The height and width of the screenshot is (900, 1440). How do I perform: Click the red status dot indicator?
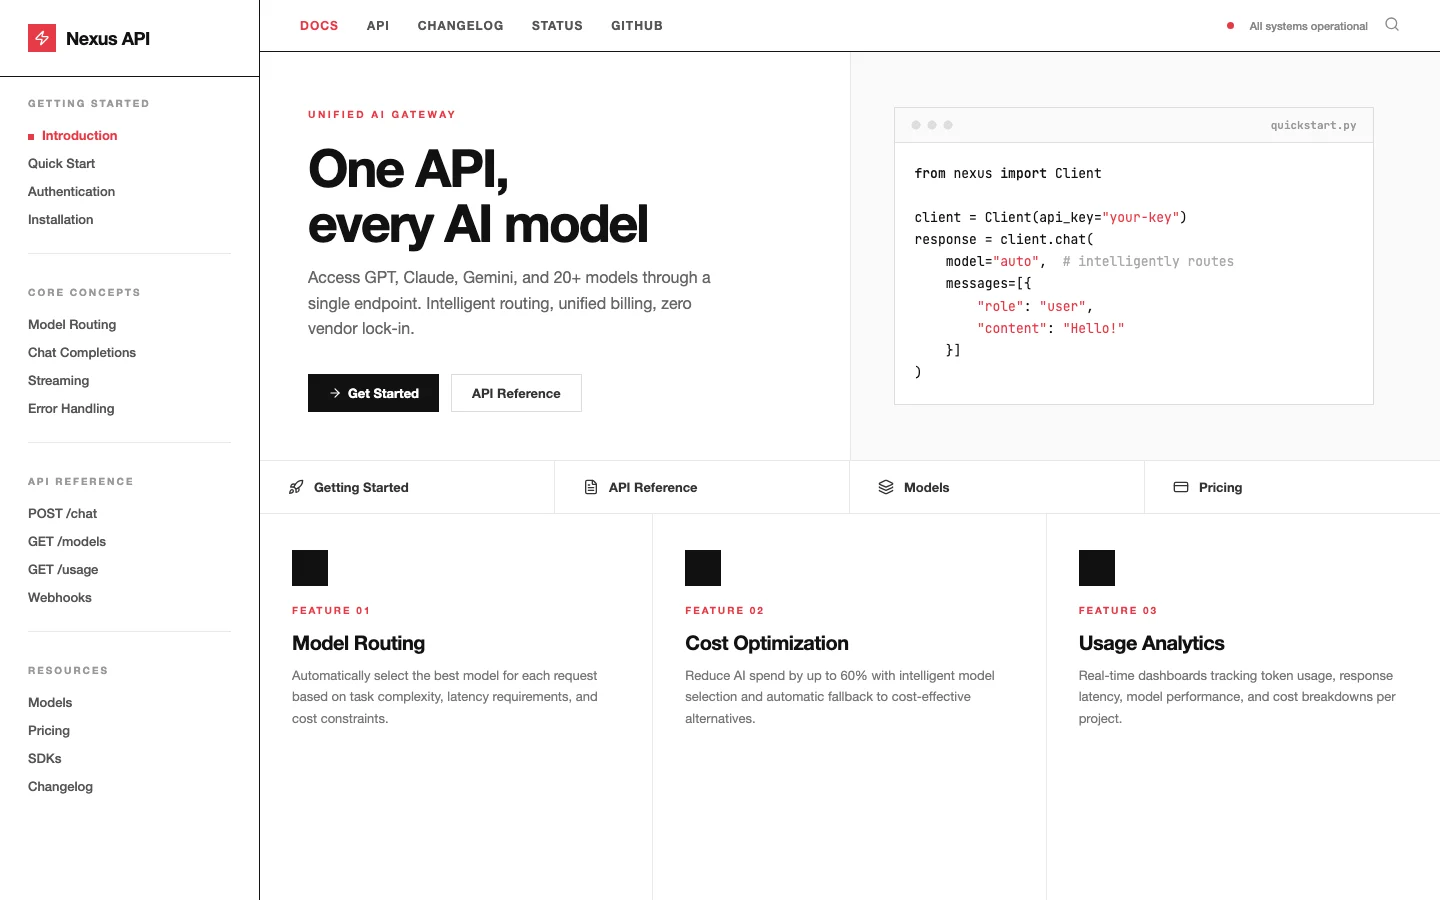click(x=1230, y=26)
